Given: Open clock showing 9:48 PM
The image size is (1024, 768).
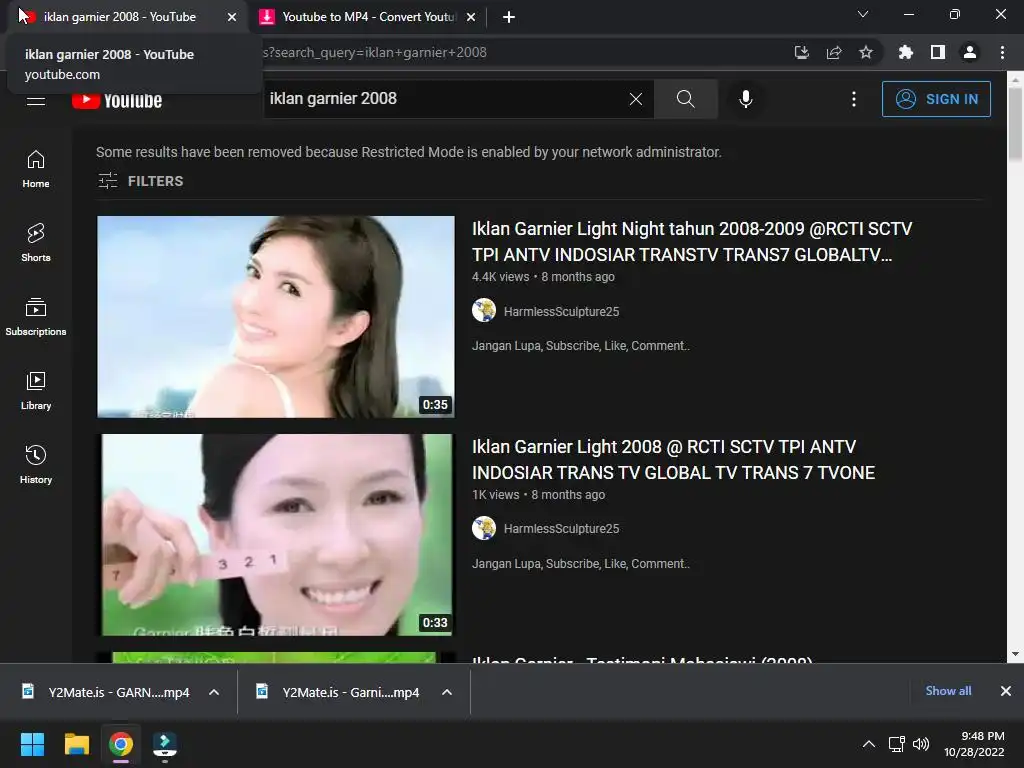Looking at the screenshot, I should (974, 744).
